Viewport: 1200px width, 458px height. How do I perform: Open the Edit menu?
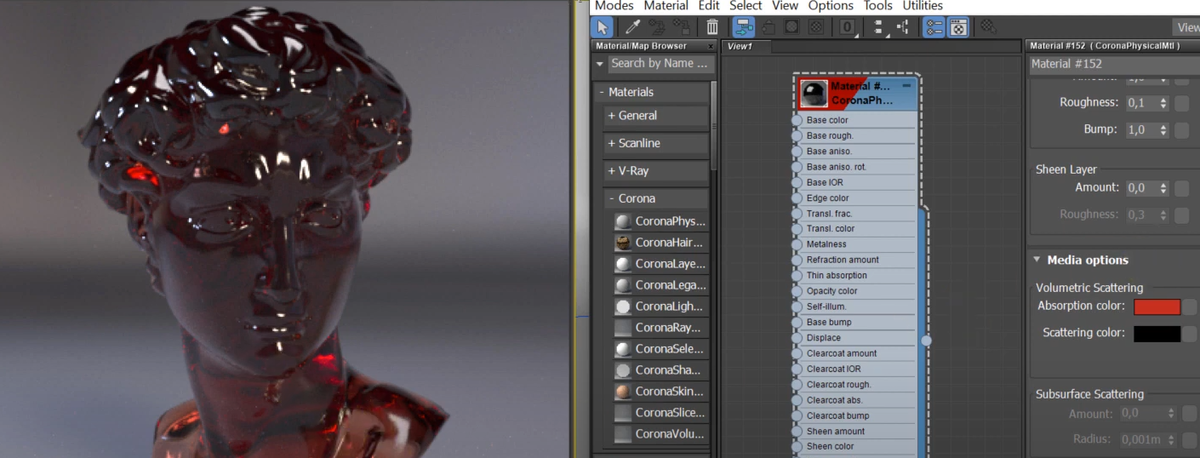(x=709, y=6)
